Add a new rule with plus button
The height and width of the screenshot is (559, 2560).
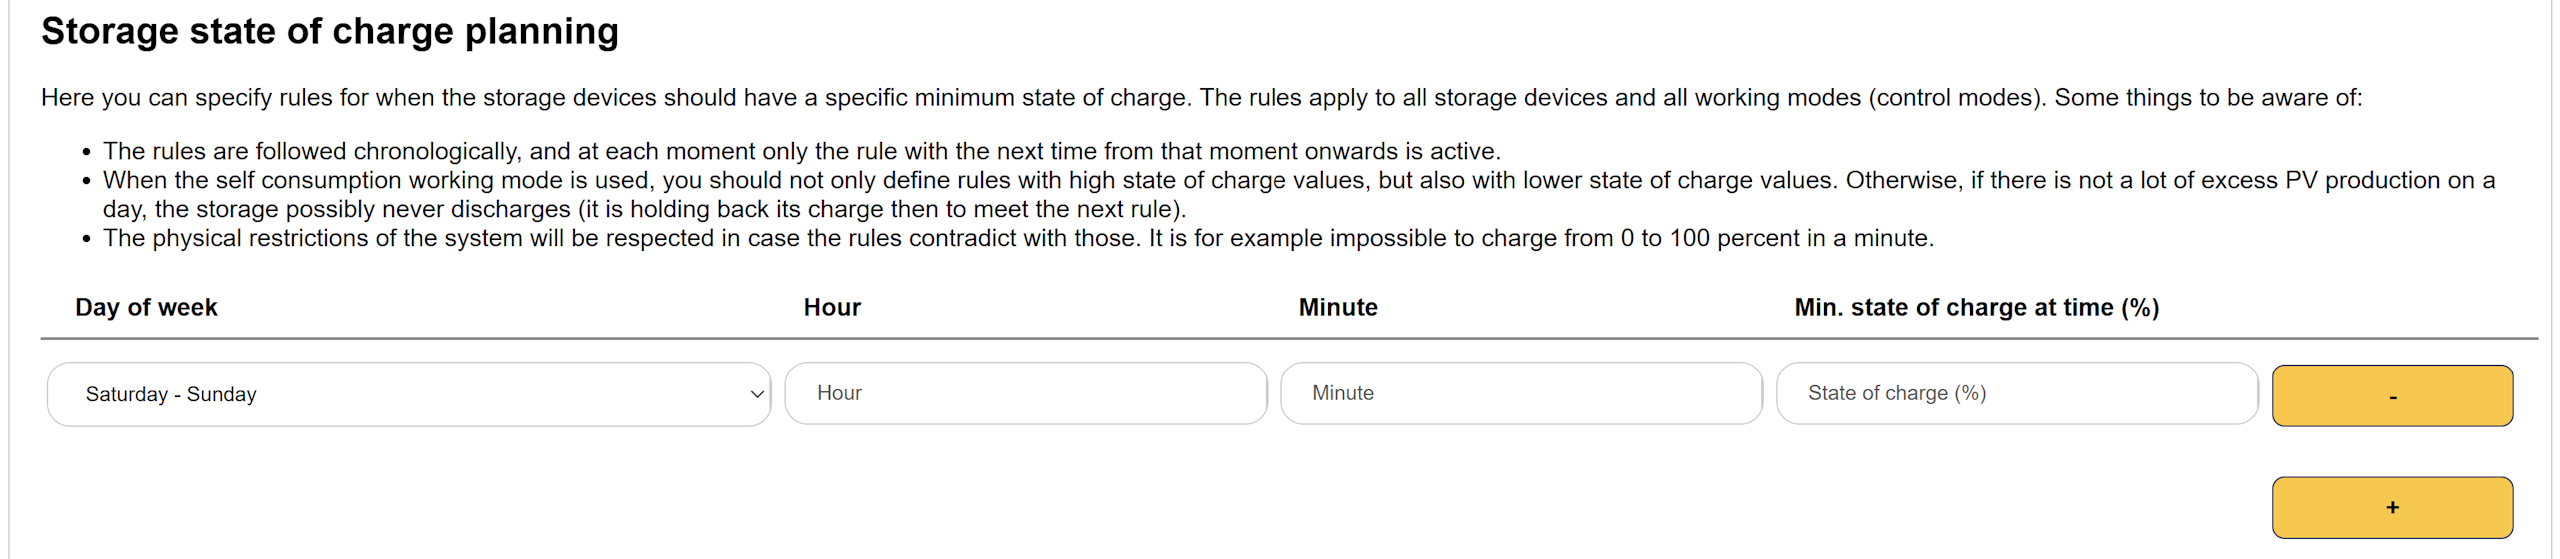2391,507
